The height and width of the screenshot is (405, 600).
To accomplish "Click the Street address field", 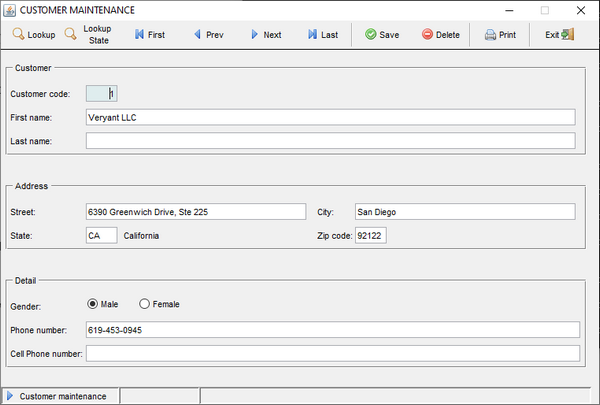I will [195, 212].
